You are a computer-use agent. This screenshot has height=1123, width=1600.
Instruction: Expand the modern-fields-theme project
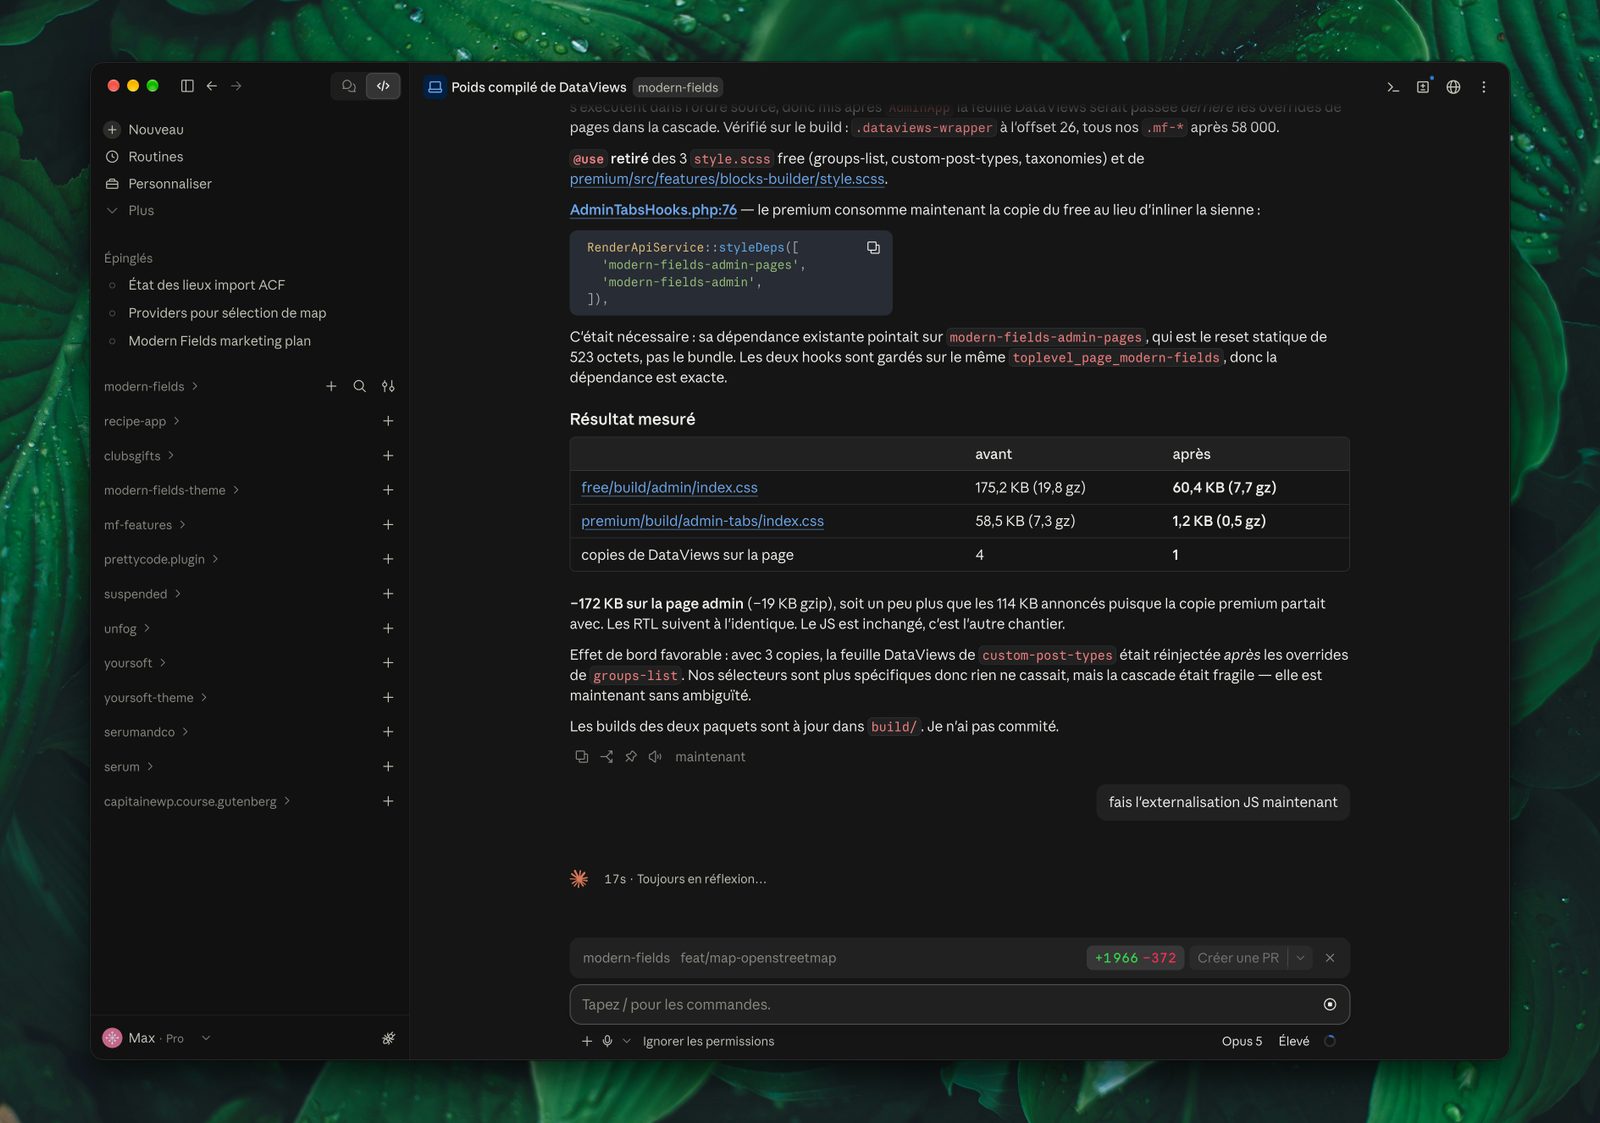(172, 490)
